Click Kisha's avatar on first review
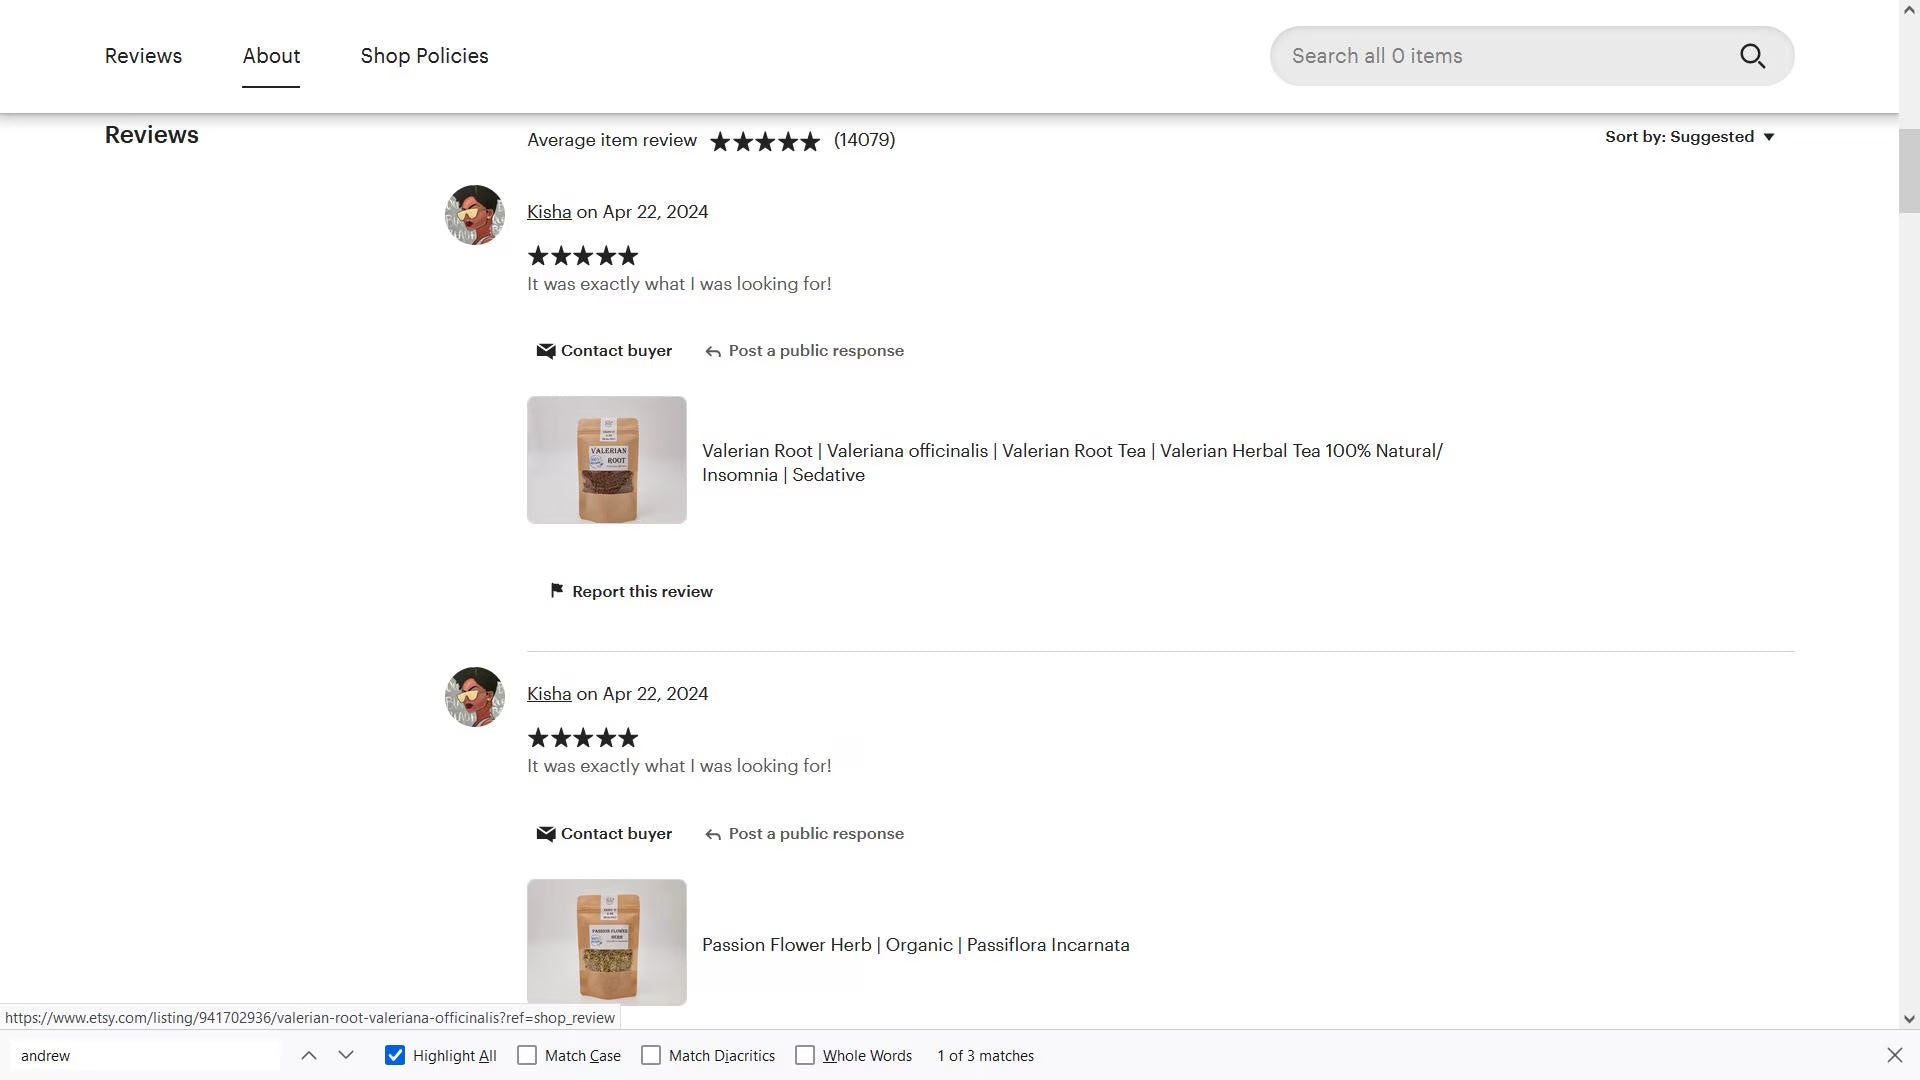 pos(474,215)
